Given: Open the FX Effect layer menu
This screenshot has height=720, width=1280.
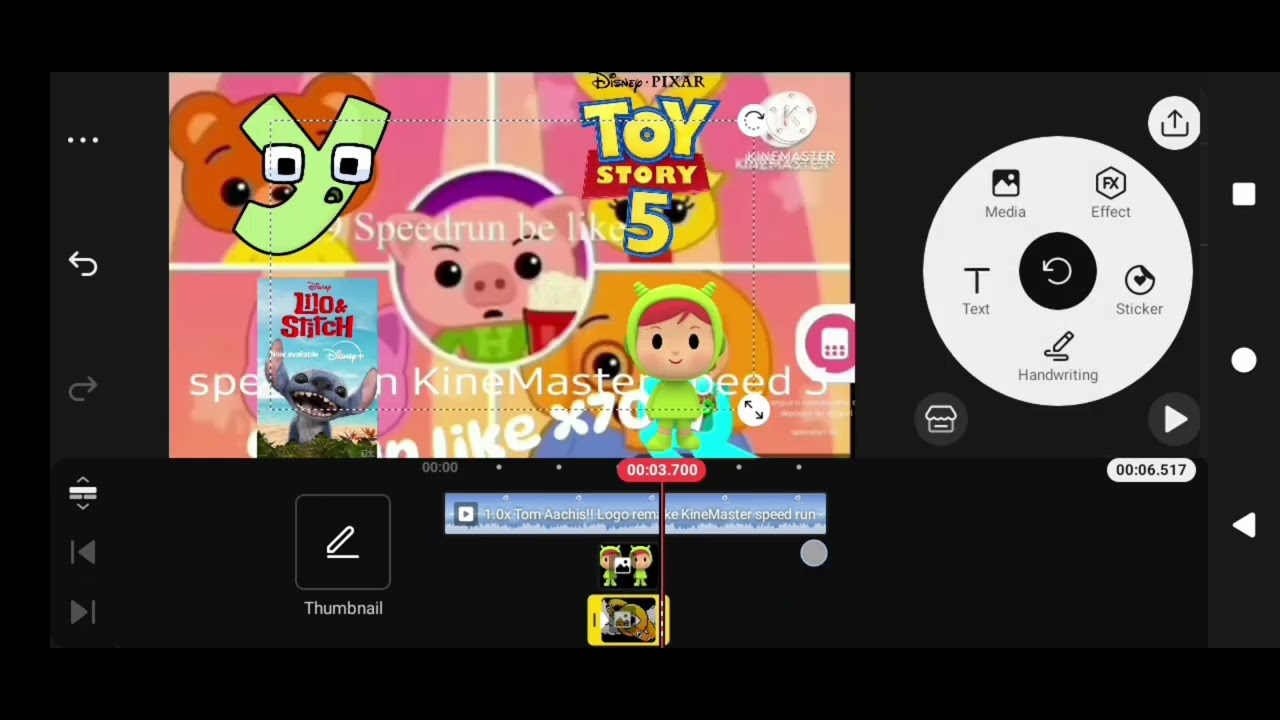Looking at the screenshot, I should click(1110, 194).
